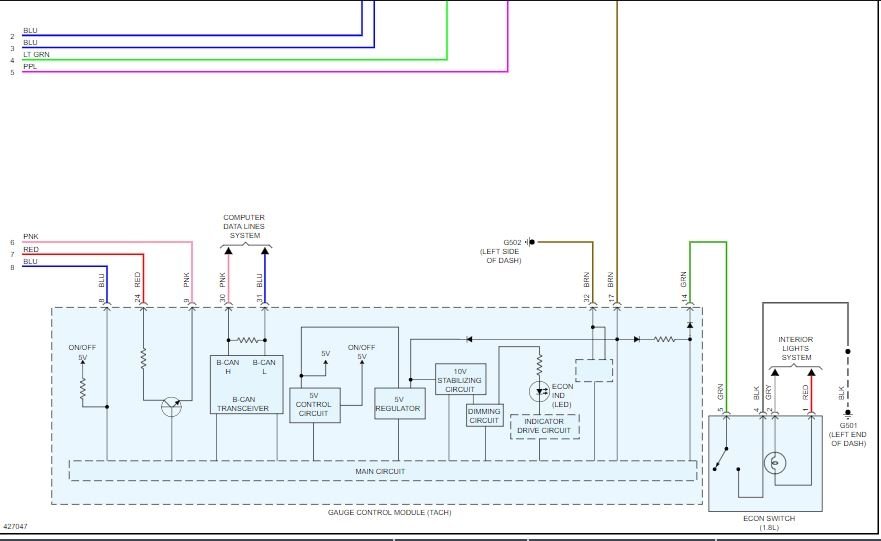Click the pin 14 GRN connector terminal
881x541 pixels.
pyautogui.click(x=690, y=304)
